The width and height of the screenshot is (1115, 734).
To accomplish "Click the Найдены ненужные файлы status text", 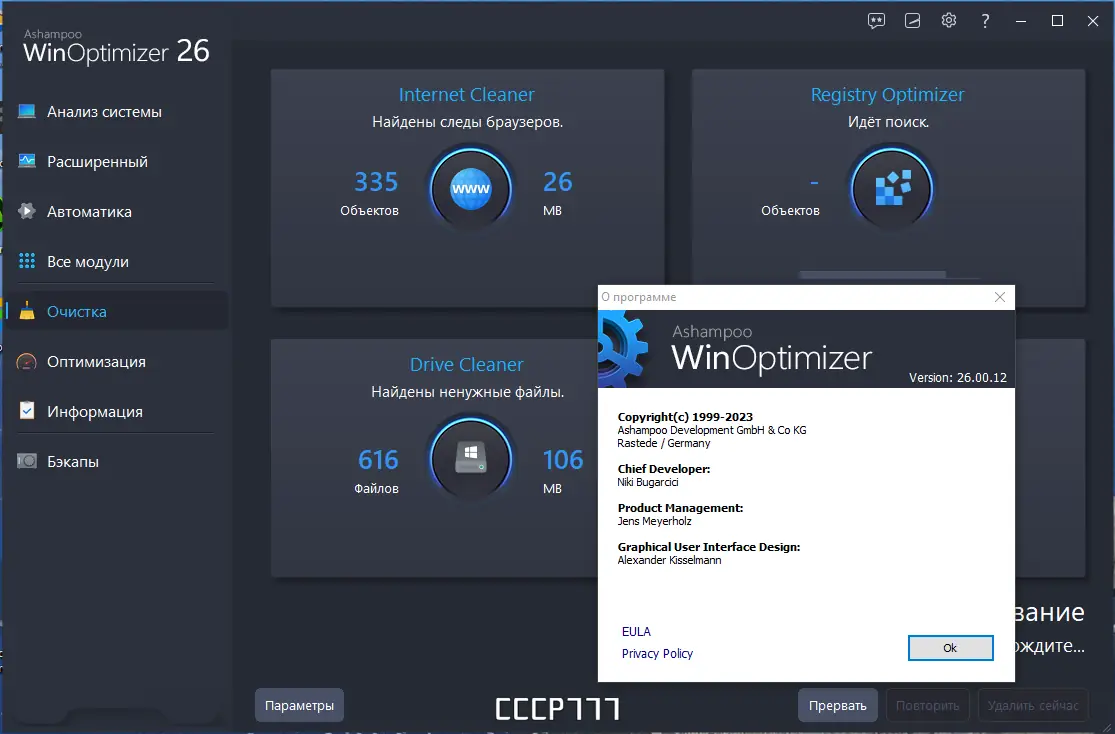I will [467, 392].
